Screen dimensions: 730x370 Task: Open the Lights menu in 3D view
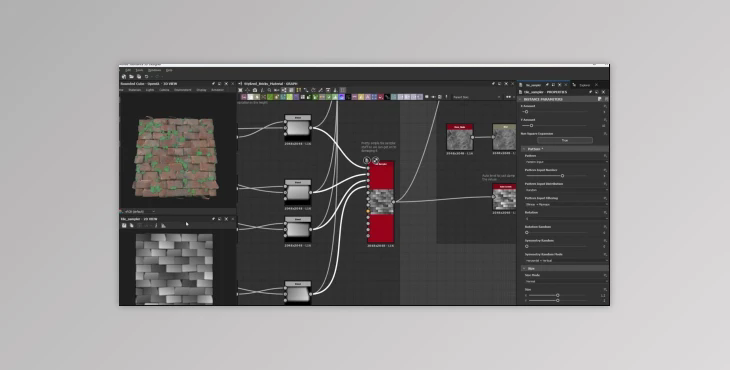point(150,90)
